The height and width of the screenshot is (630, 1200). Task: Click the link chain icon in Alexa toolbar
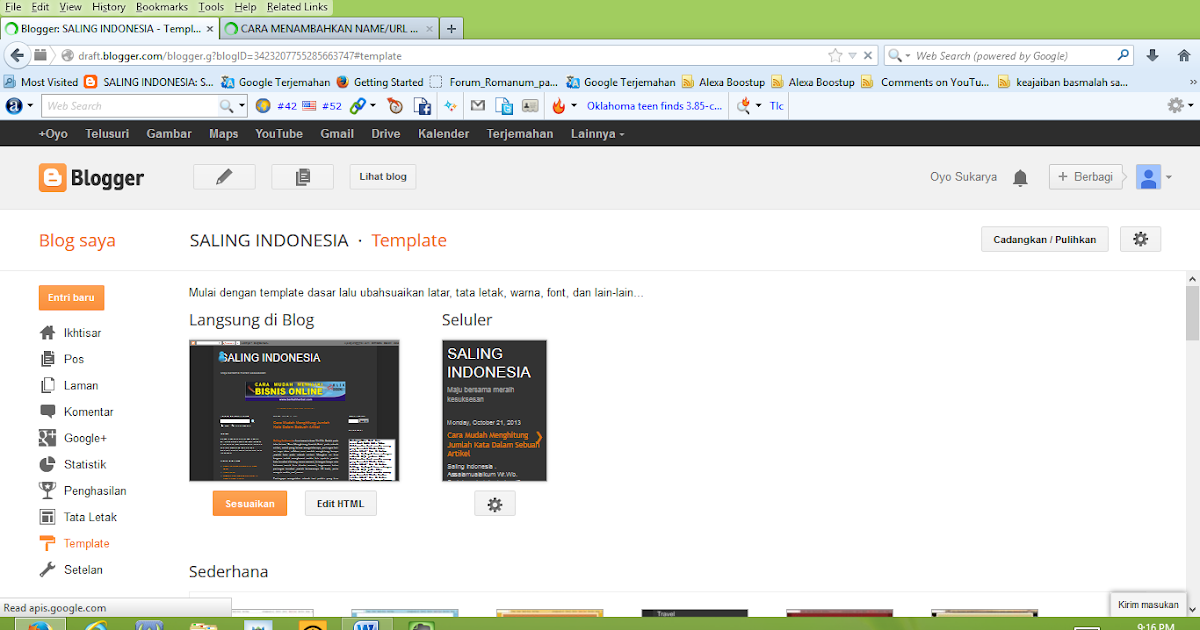358,105
